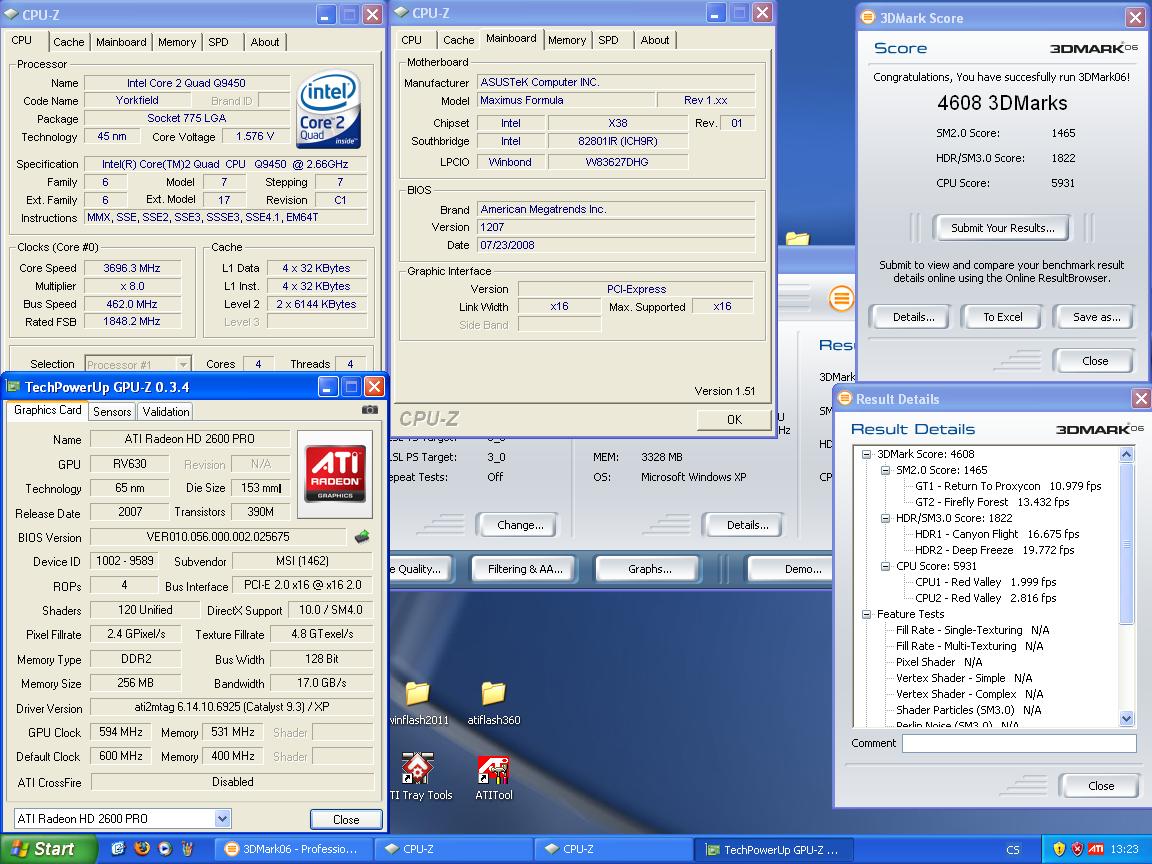Screen dimensions: 1152x864
Task: Click the To Excel button
Action: point(1003,317)
